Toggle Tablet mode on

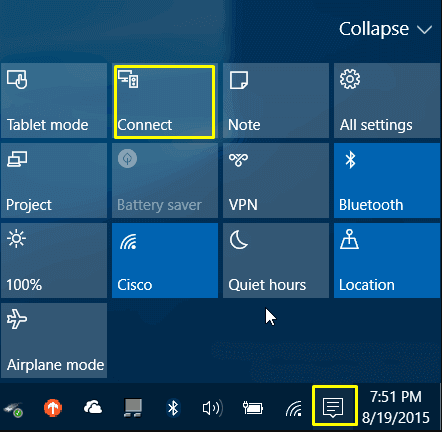tap(54, 101)
